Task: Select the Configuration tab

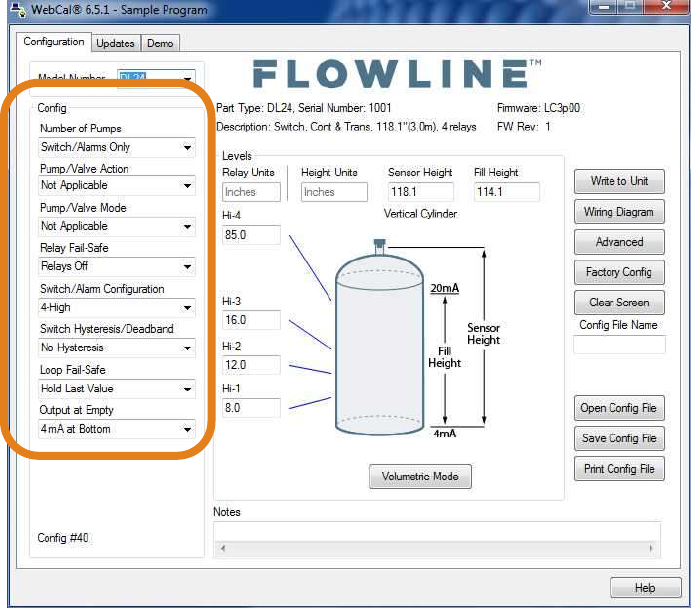Action: 54,42
